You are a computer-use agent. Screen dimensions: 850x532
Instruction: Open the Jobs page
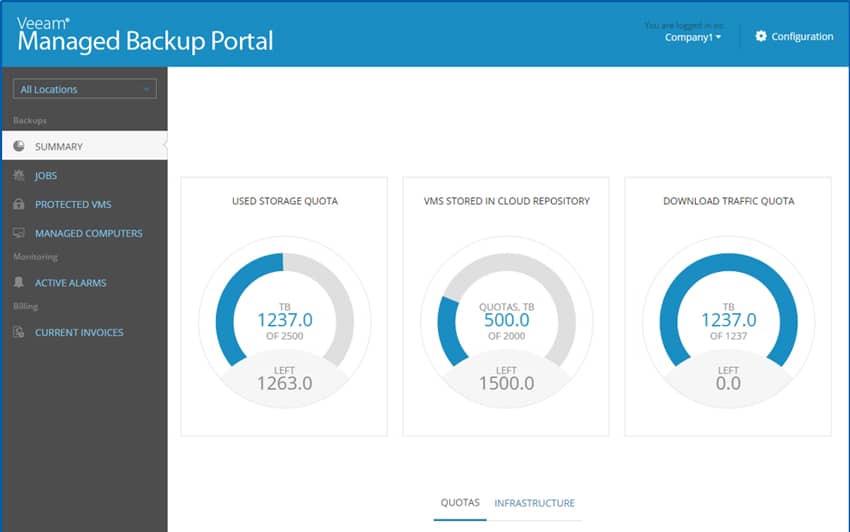(x=46, y=175)
